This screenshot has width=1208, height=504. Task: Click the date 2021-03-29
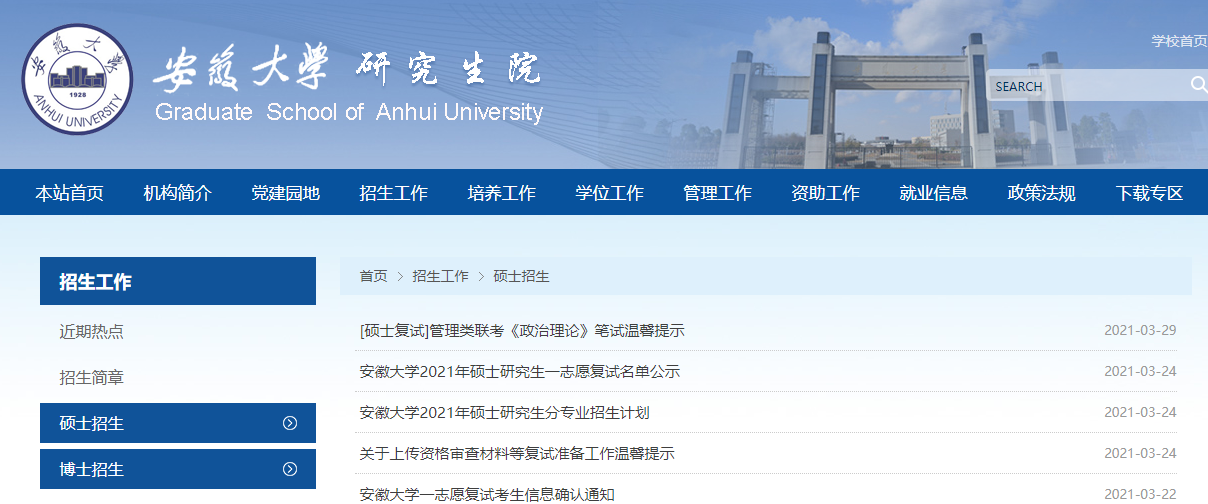[x=1140, y=331]
